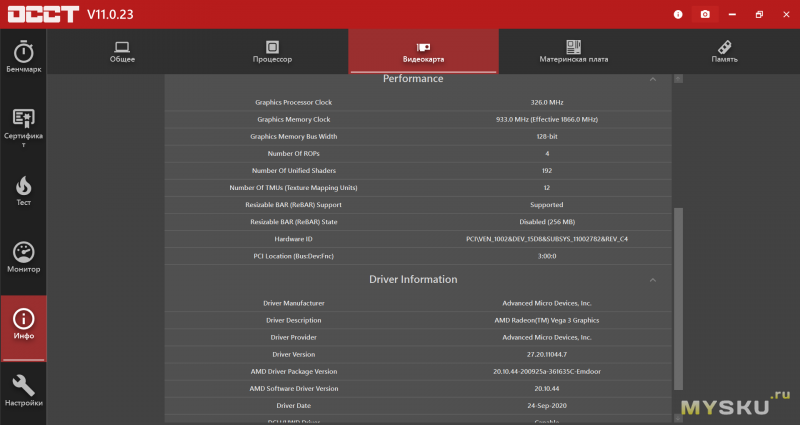The height and width of the screenshot is (425, 800).
Task: Select the Видеокарта tab
Action: click(423, 52)
